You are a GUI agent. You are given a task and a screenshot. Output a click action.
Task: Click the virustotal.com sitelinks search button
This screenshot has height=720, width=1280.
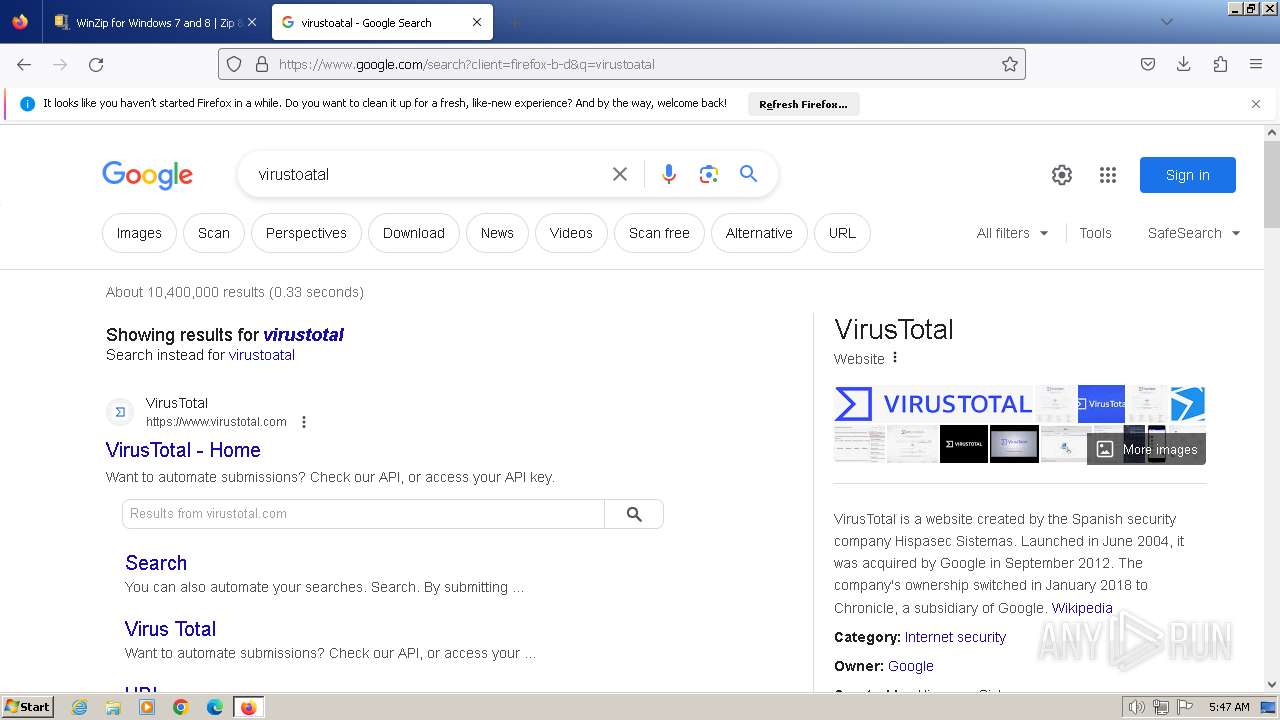[x=634, y=514]
